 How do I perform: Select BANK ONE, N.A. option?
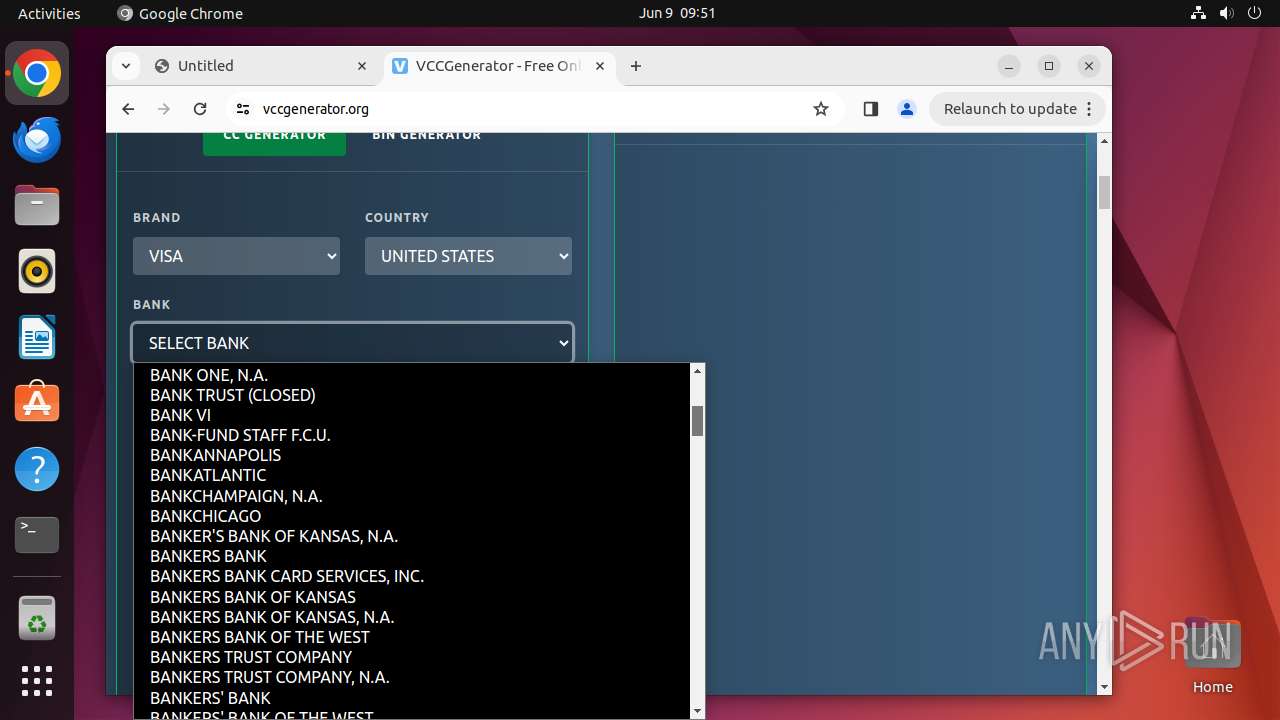(412, 375)
